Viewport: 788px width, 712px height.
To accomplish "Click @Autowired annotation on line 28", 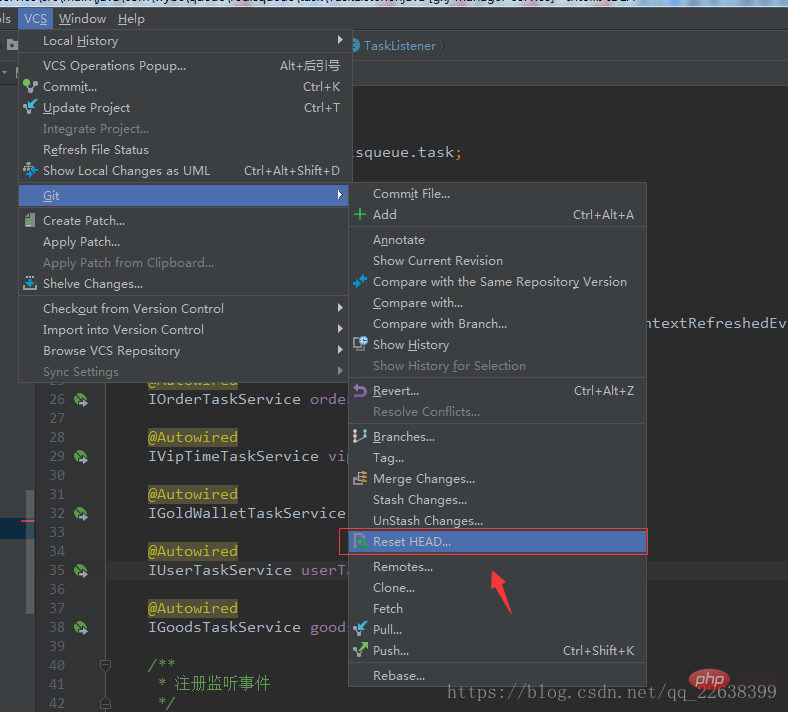I will pyautogui.click(x=192, y=437).
